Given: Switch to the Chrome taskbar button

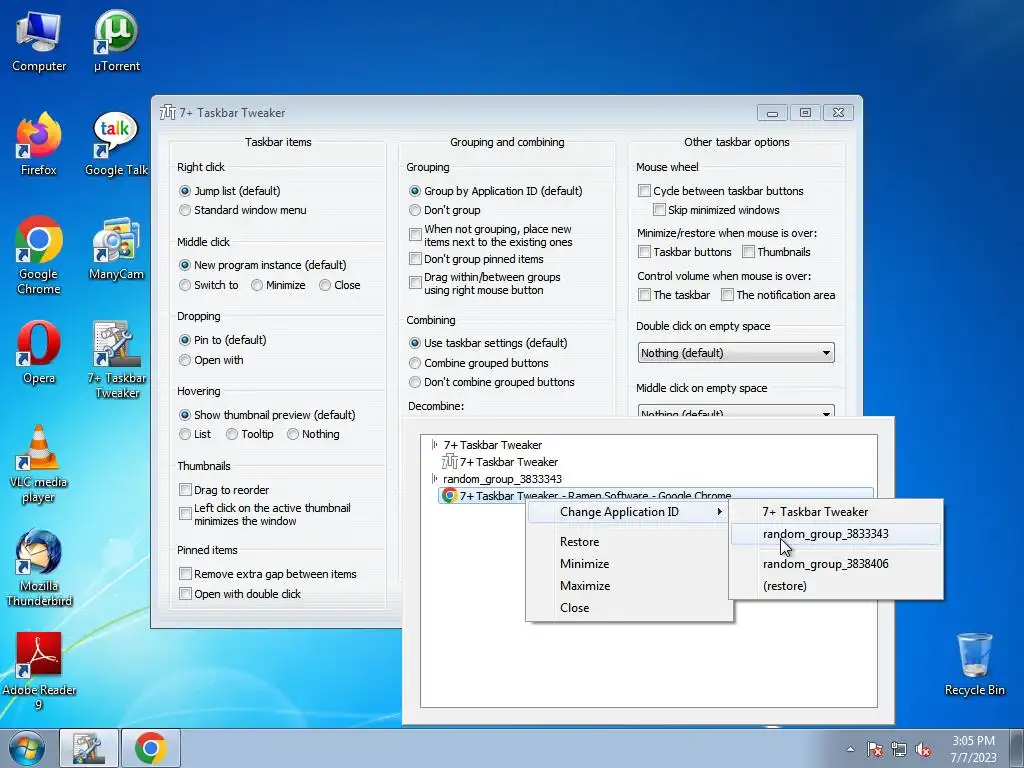Looking at the screenshot, I should (x=151, y=748).
